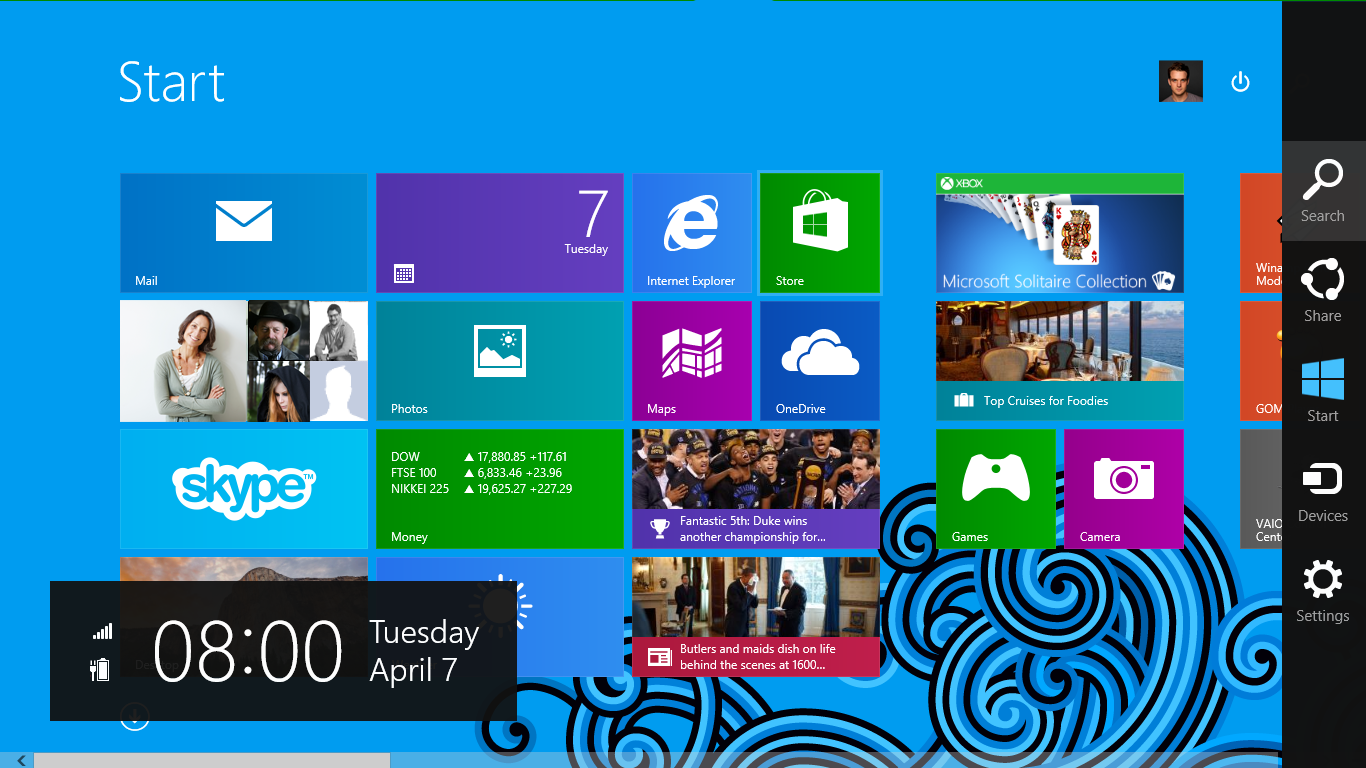Launch the Skype tile
Image resolution: width=1366 pixels, height=768 pixels.
(x=244, y=489)
